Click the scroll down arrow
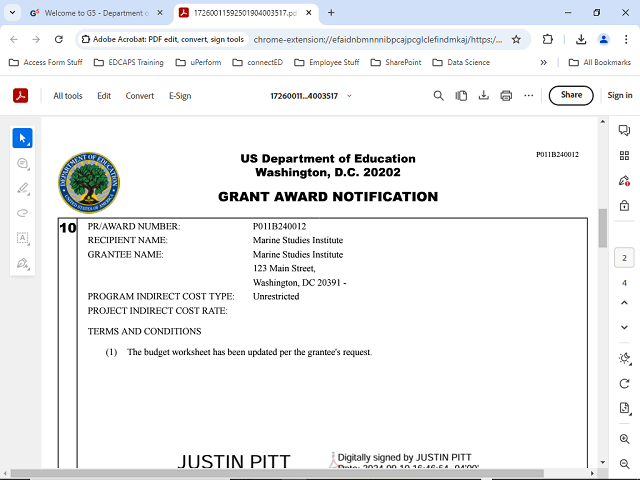 click(x=602, y=462)
